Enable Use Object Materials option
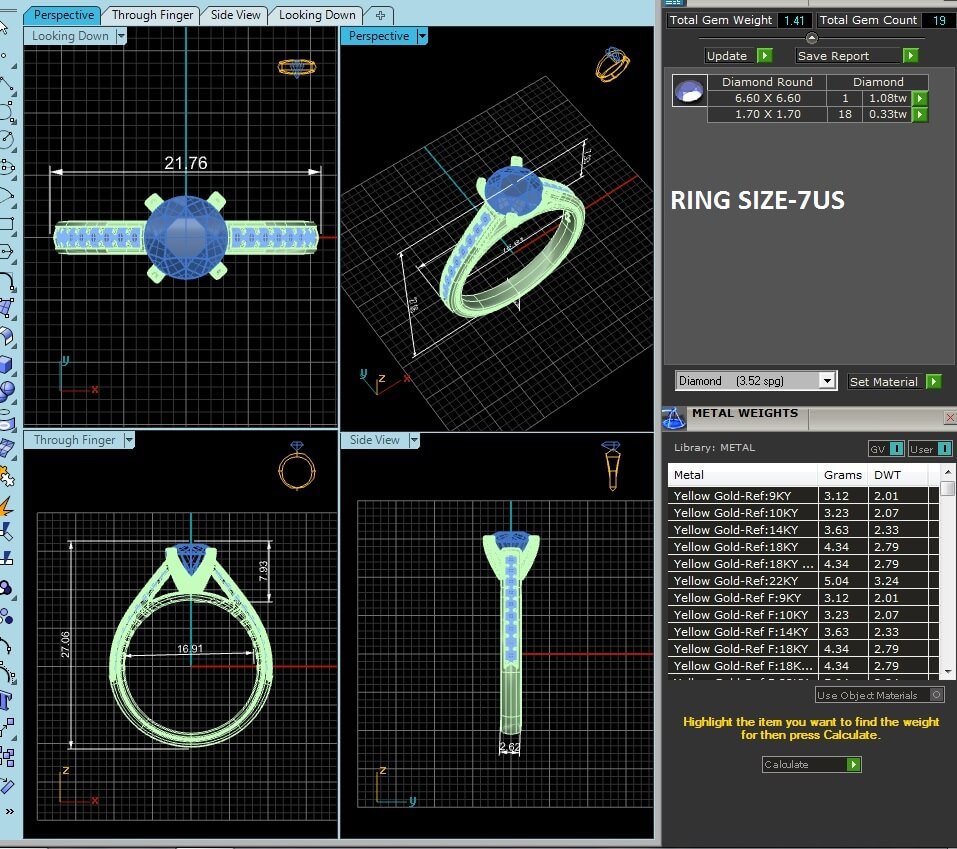This screenshot has width=957, height=849. 936,695
